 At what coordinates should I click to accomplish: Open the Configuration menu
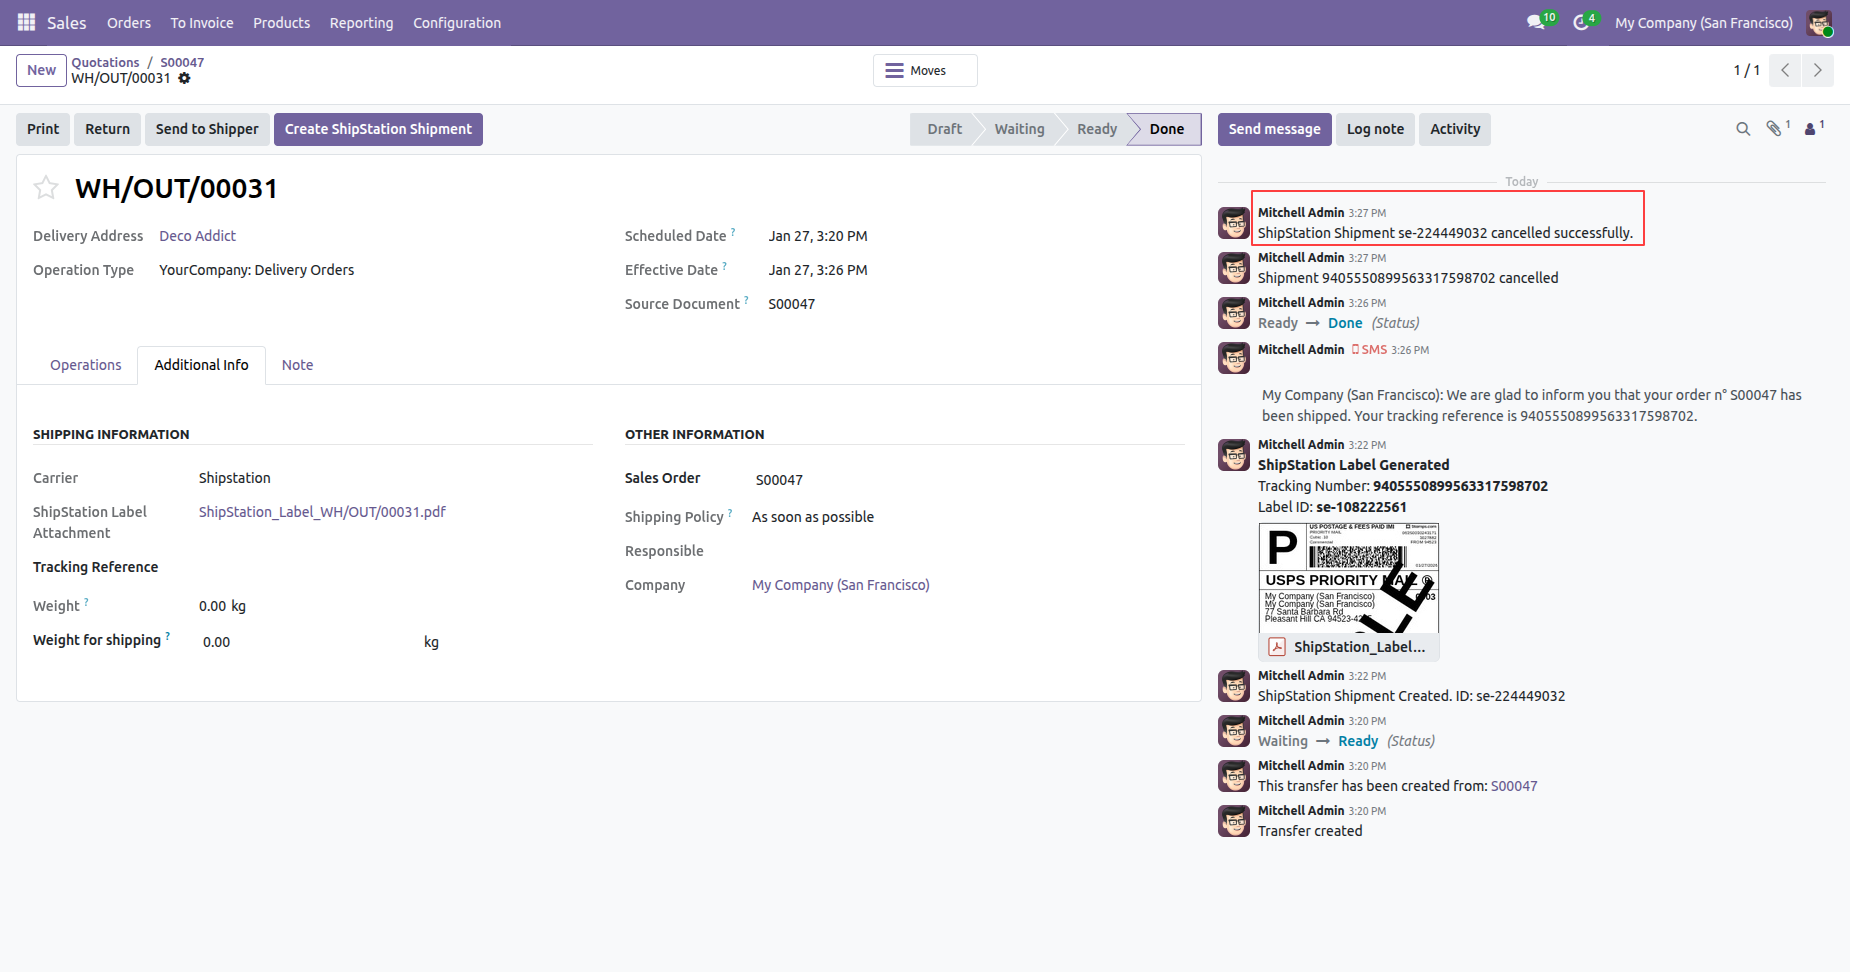pos(457,22)
